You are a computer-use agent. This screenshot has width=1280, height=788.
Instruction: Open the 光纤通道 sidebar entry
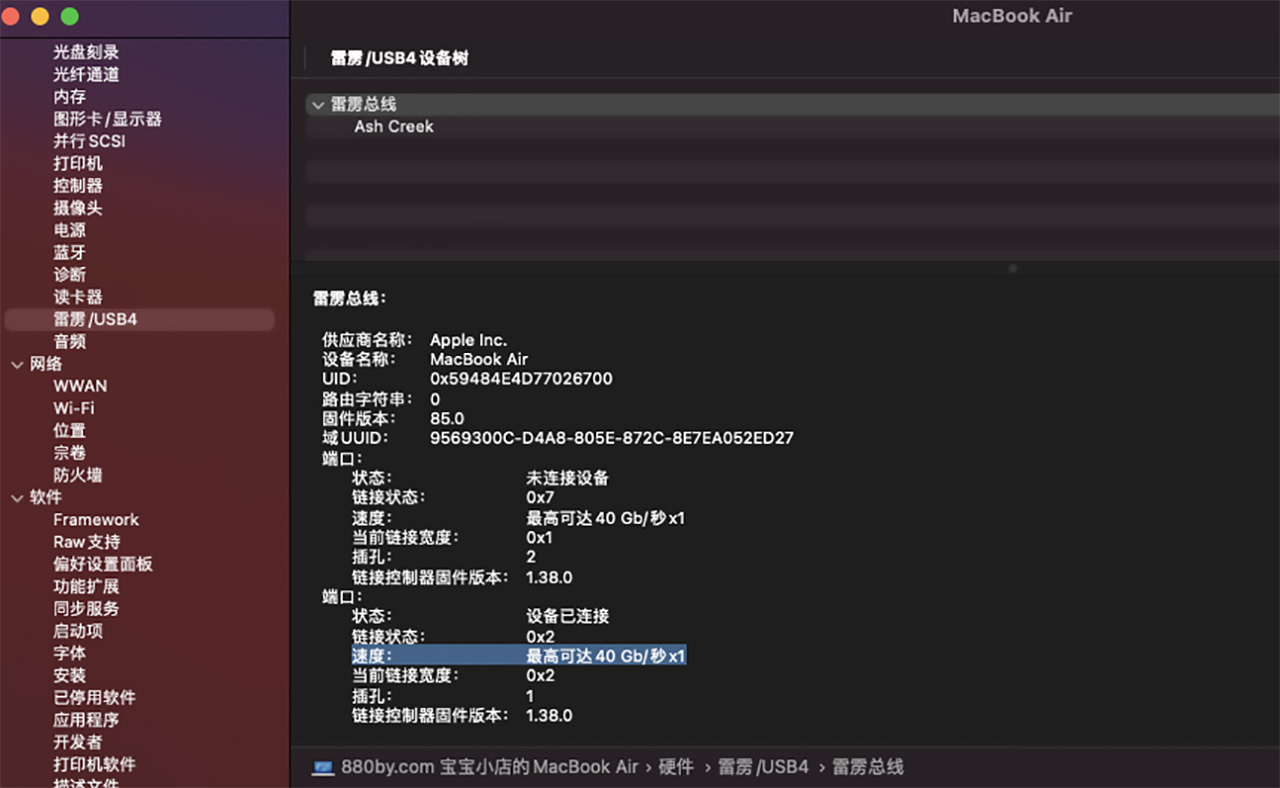tap(86, 74)
